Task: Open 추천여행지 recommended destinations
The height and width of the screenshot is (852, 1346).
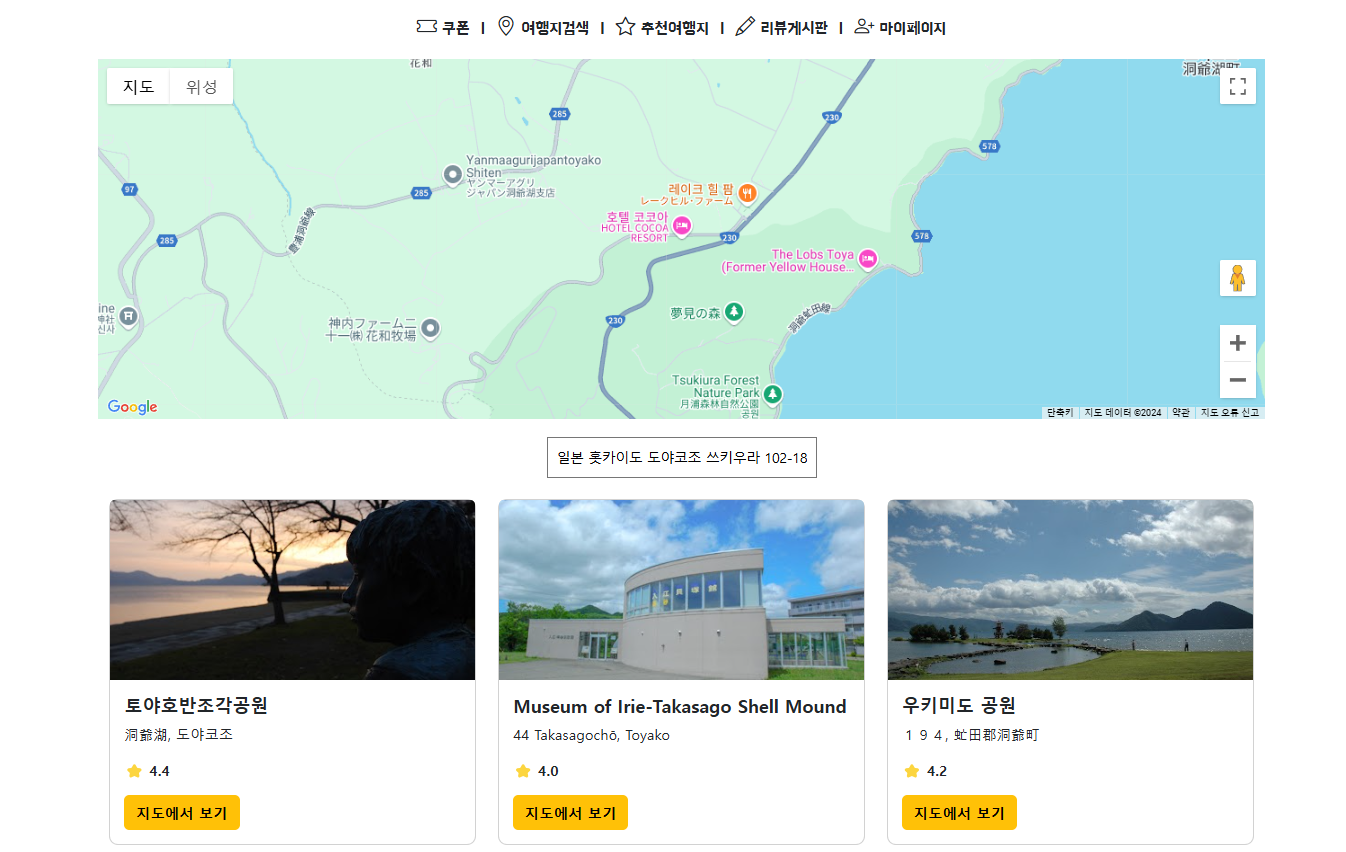Action: coord(662,28)
